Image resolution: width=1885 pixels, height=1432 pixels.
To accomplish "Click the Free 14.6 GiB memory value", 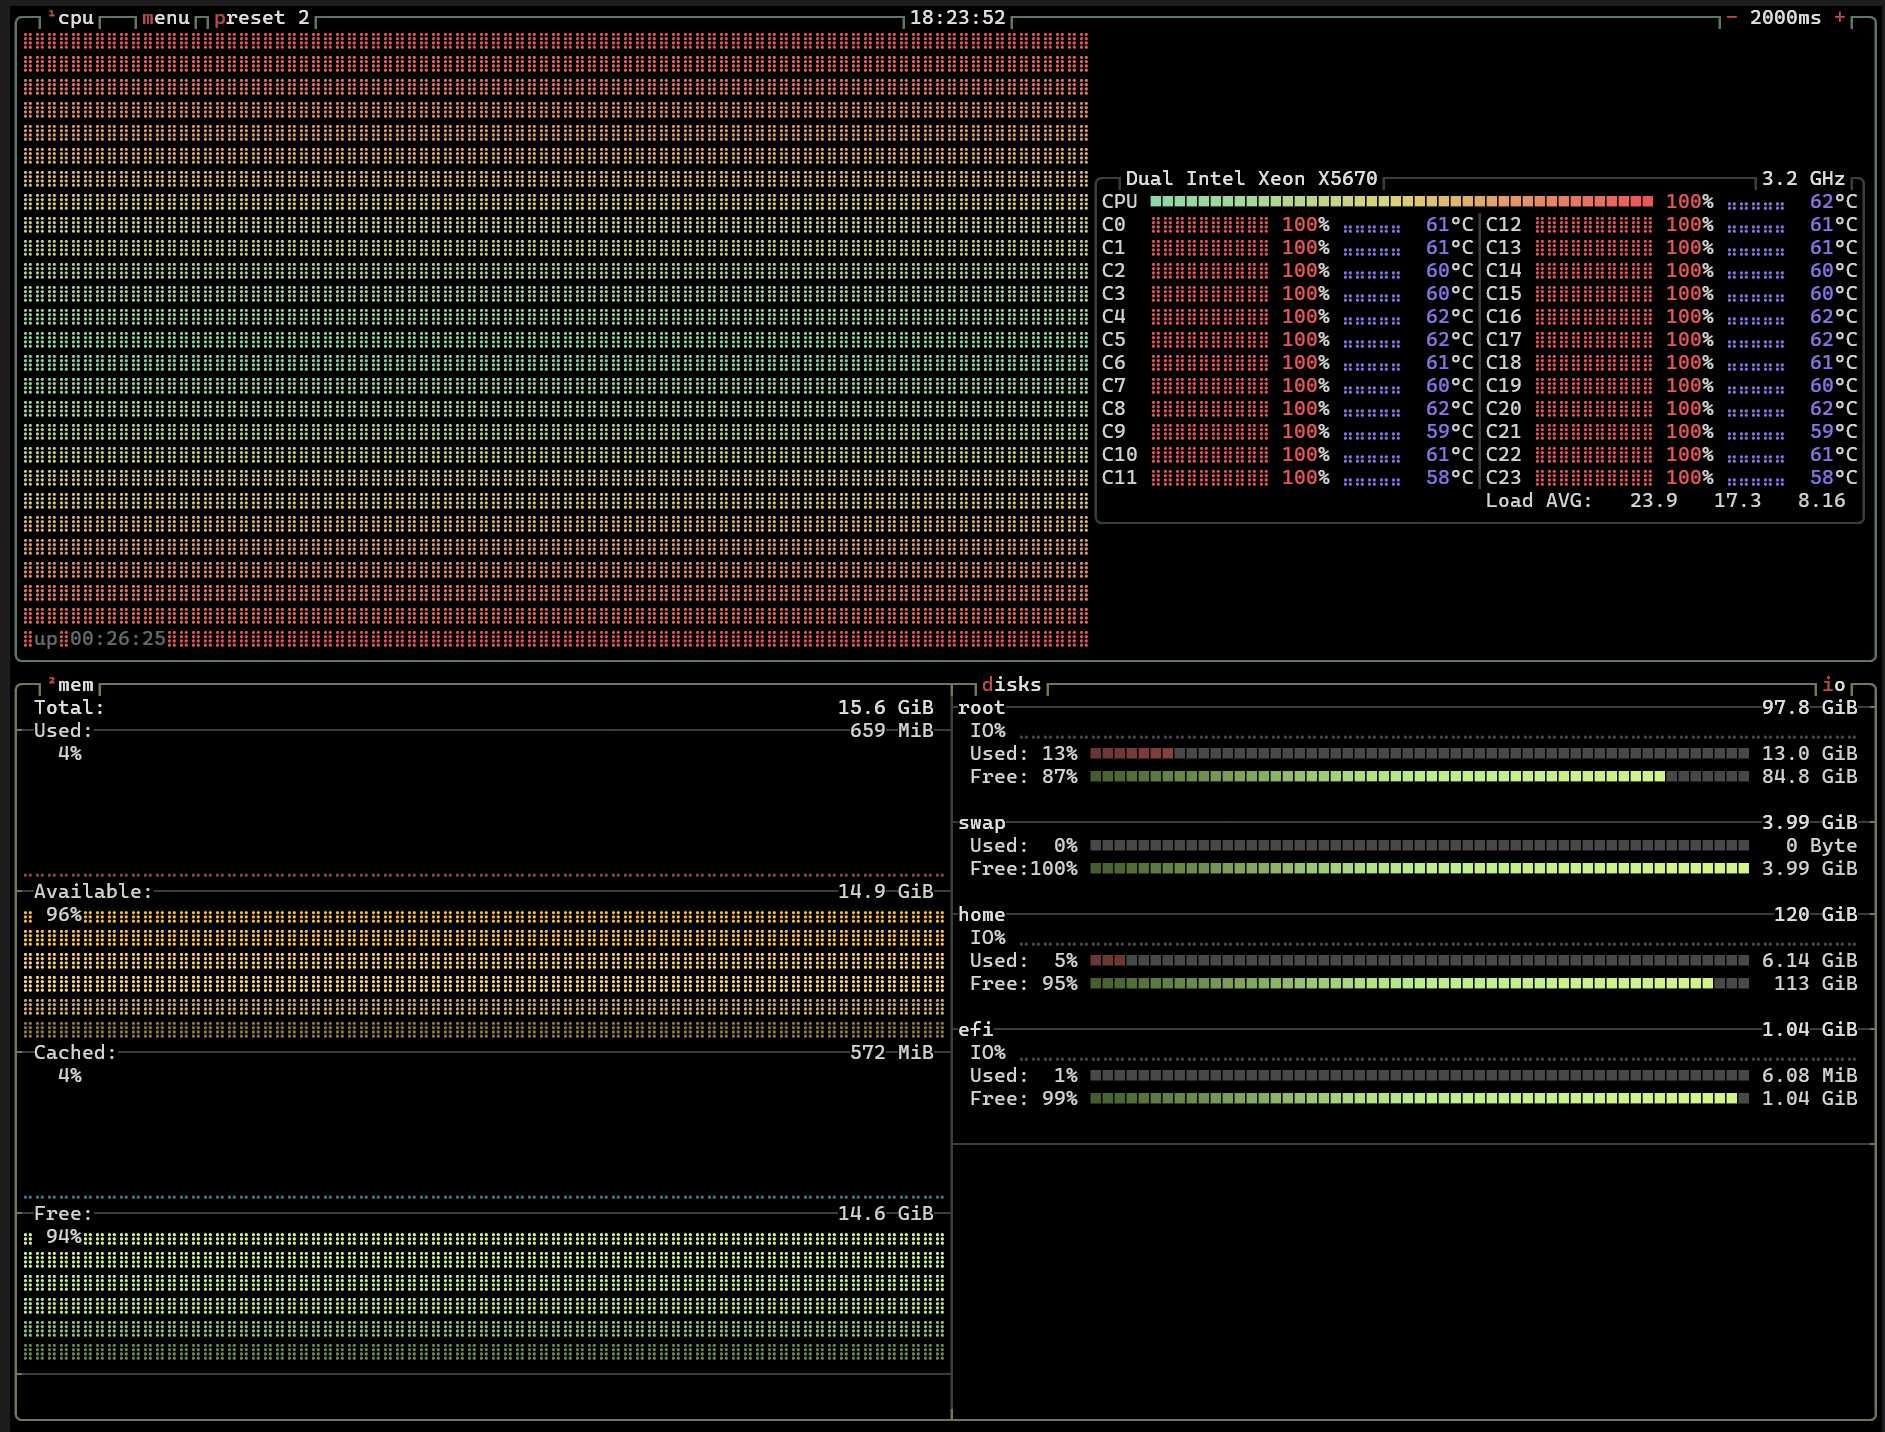I will [x=885, y=1213].
